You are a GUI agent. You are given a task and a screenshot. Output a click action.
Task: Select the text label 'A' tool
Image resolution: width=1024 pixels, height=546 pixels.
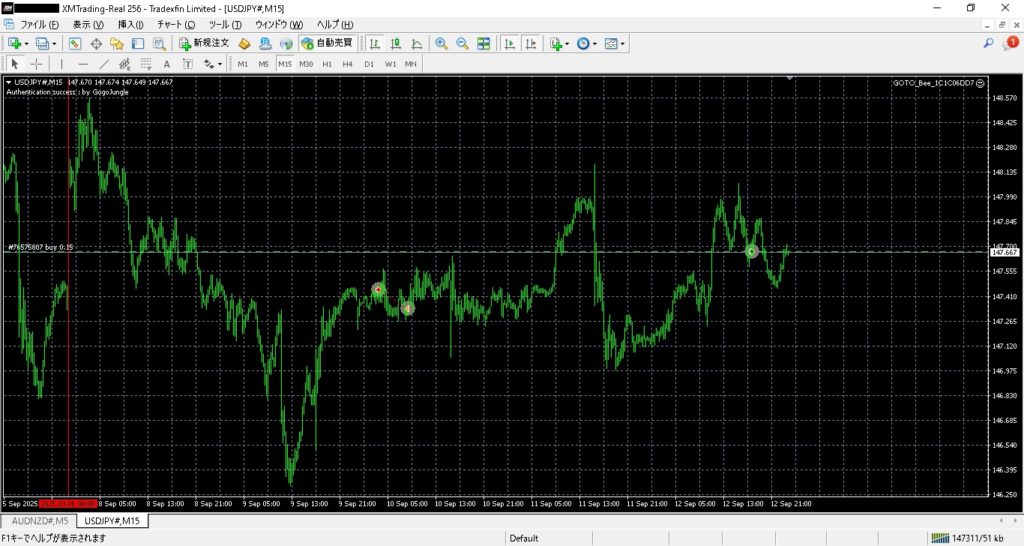tap(167, 64)
